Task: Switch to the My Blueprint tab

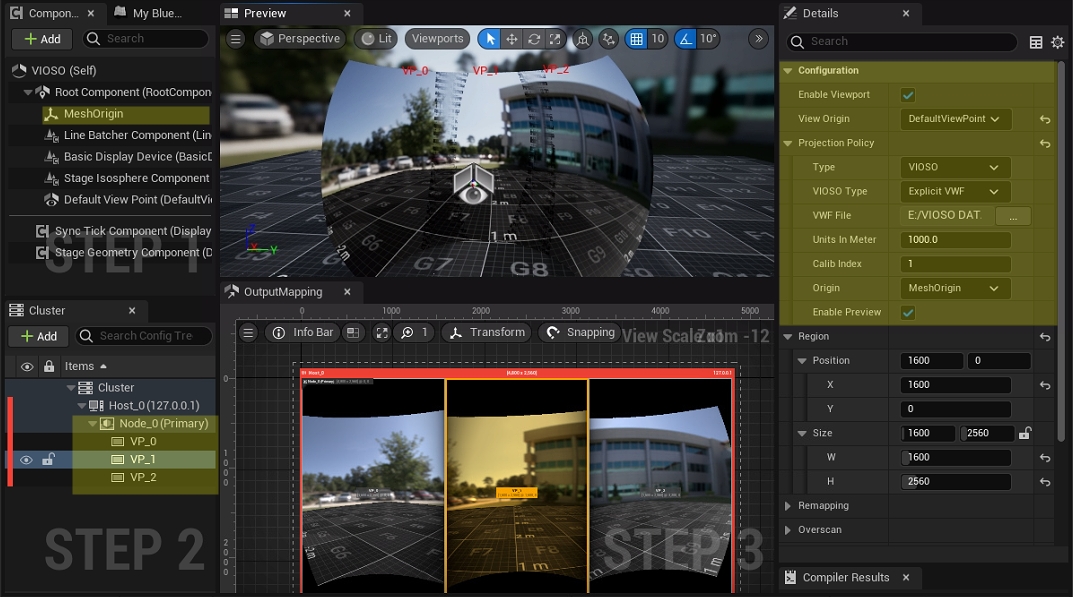Action: pyautogui.click(x=155, y=13)
